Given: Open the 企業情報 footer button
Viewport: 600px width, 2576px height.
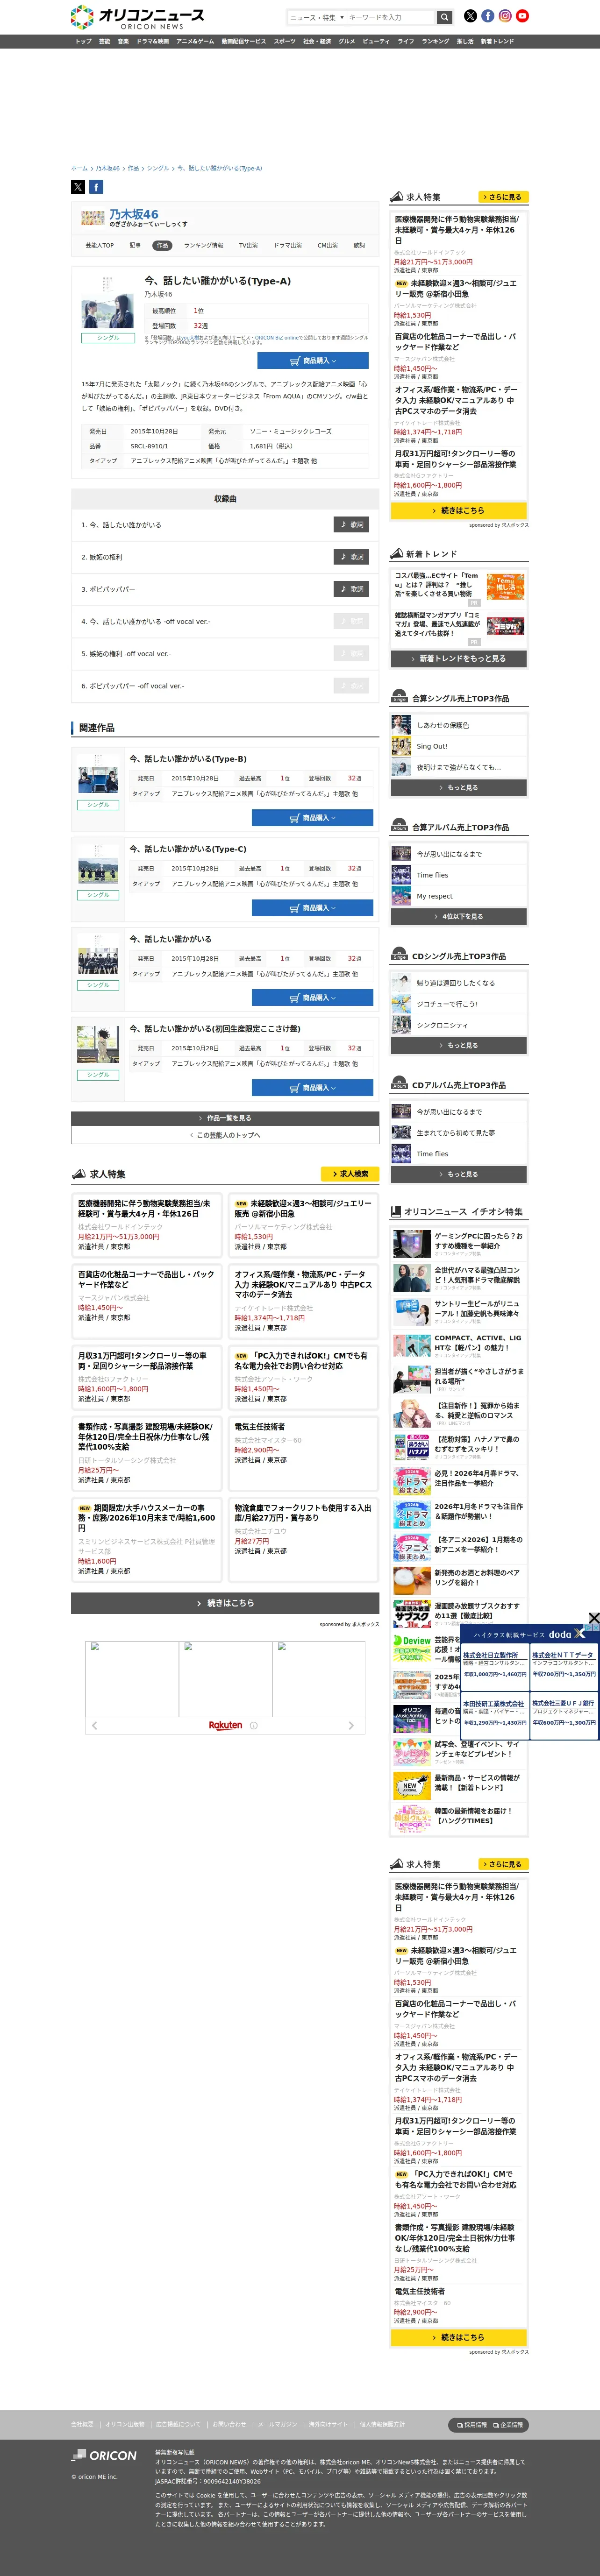Looking at the screenshot, I should (x=509, y=2425).
